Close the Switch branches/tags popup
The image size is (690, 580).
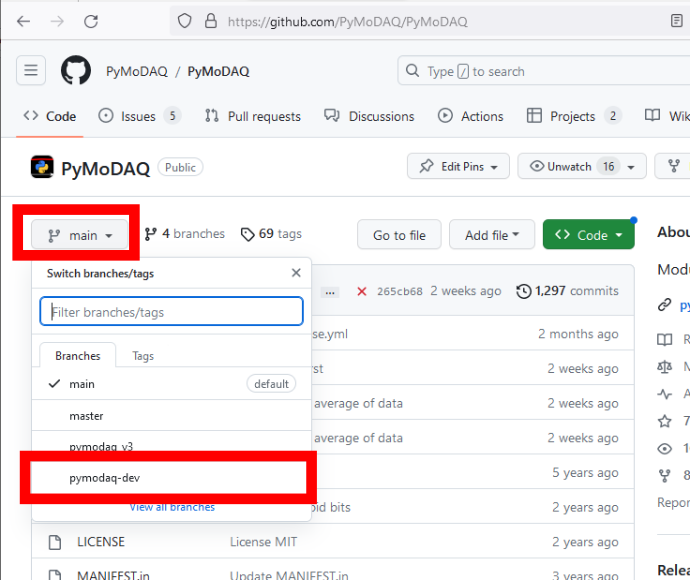tap(296, 273)
